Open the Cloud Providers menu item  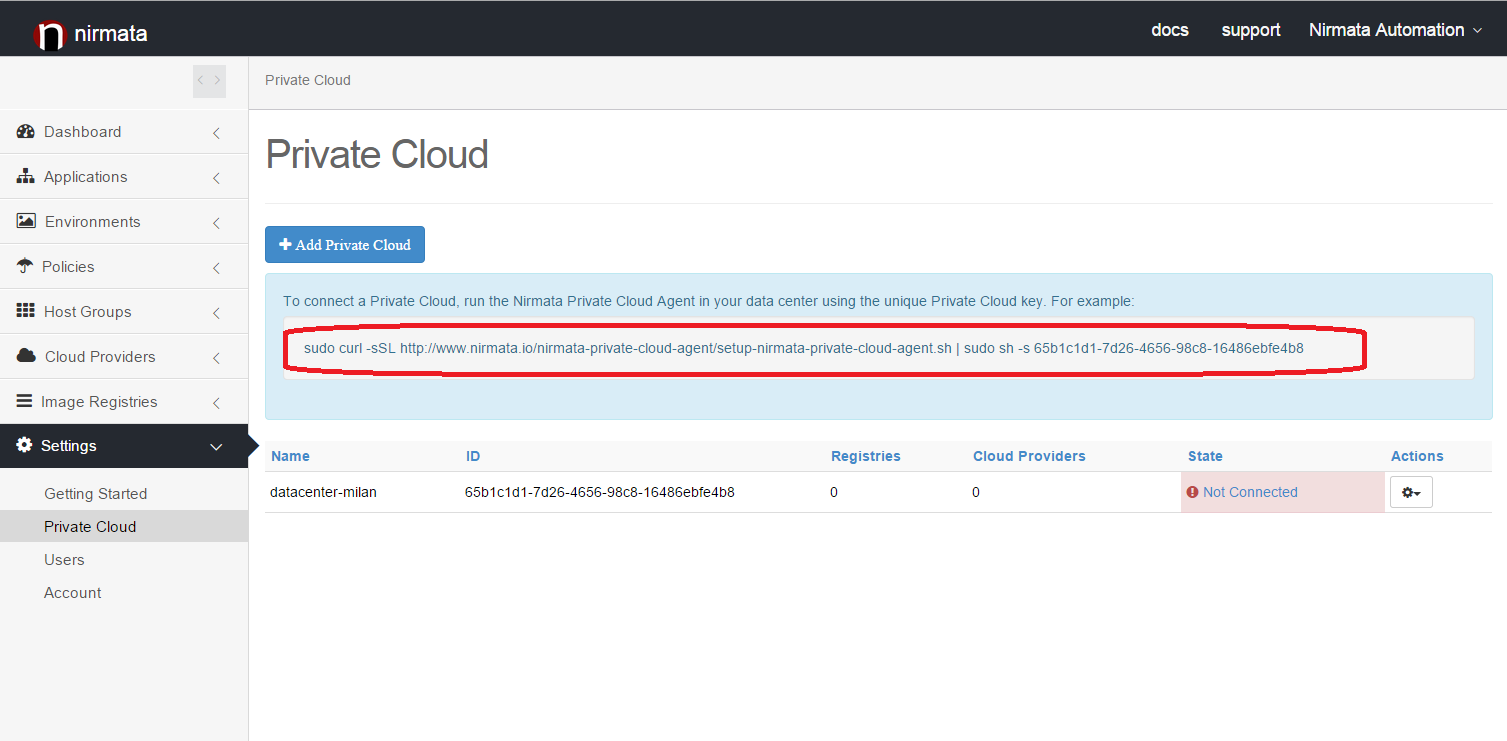click(124, 356)
